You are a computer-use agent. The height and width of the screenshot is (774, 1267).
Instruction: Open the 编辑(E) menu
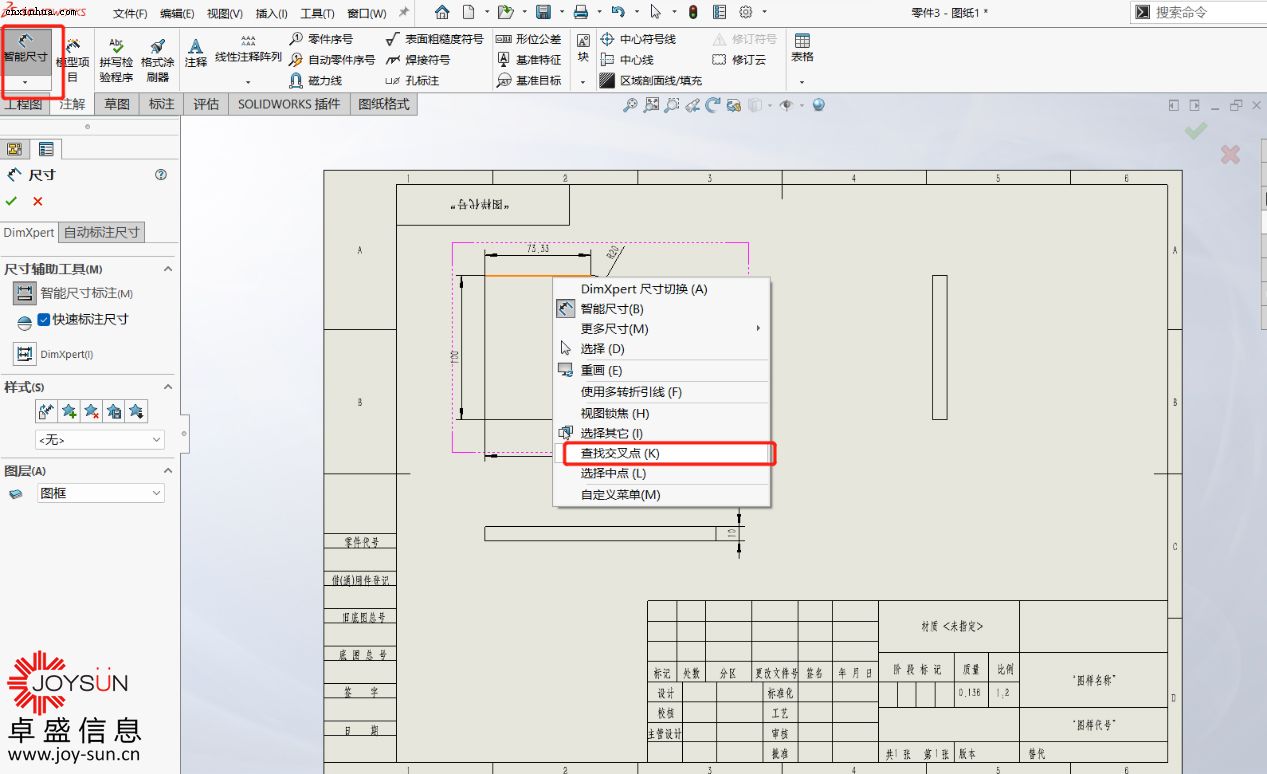click(x=177, y=13)
